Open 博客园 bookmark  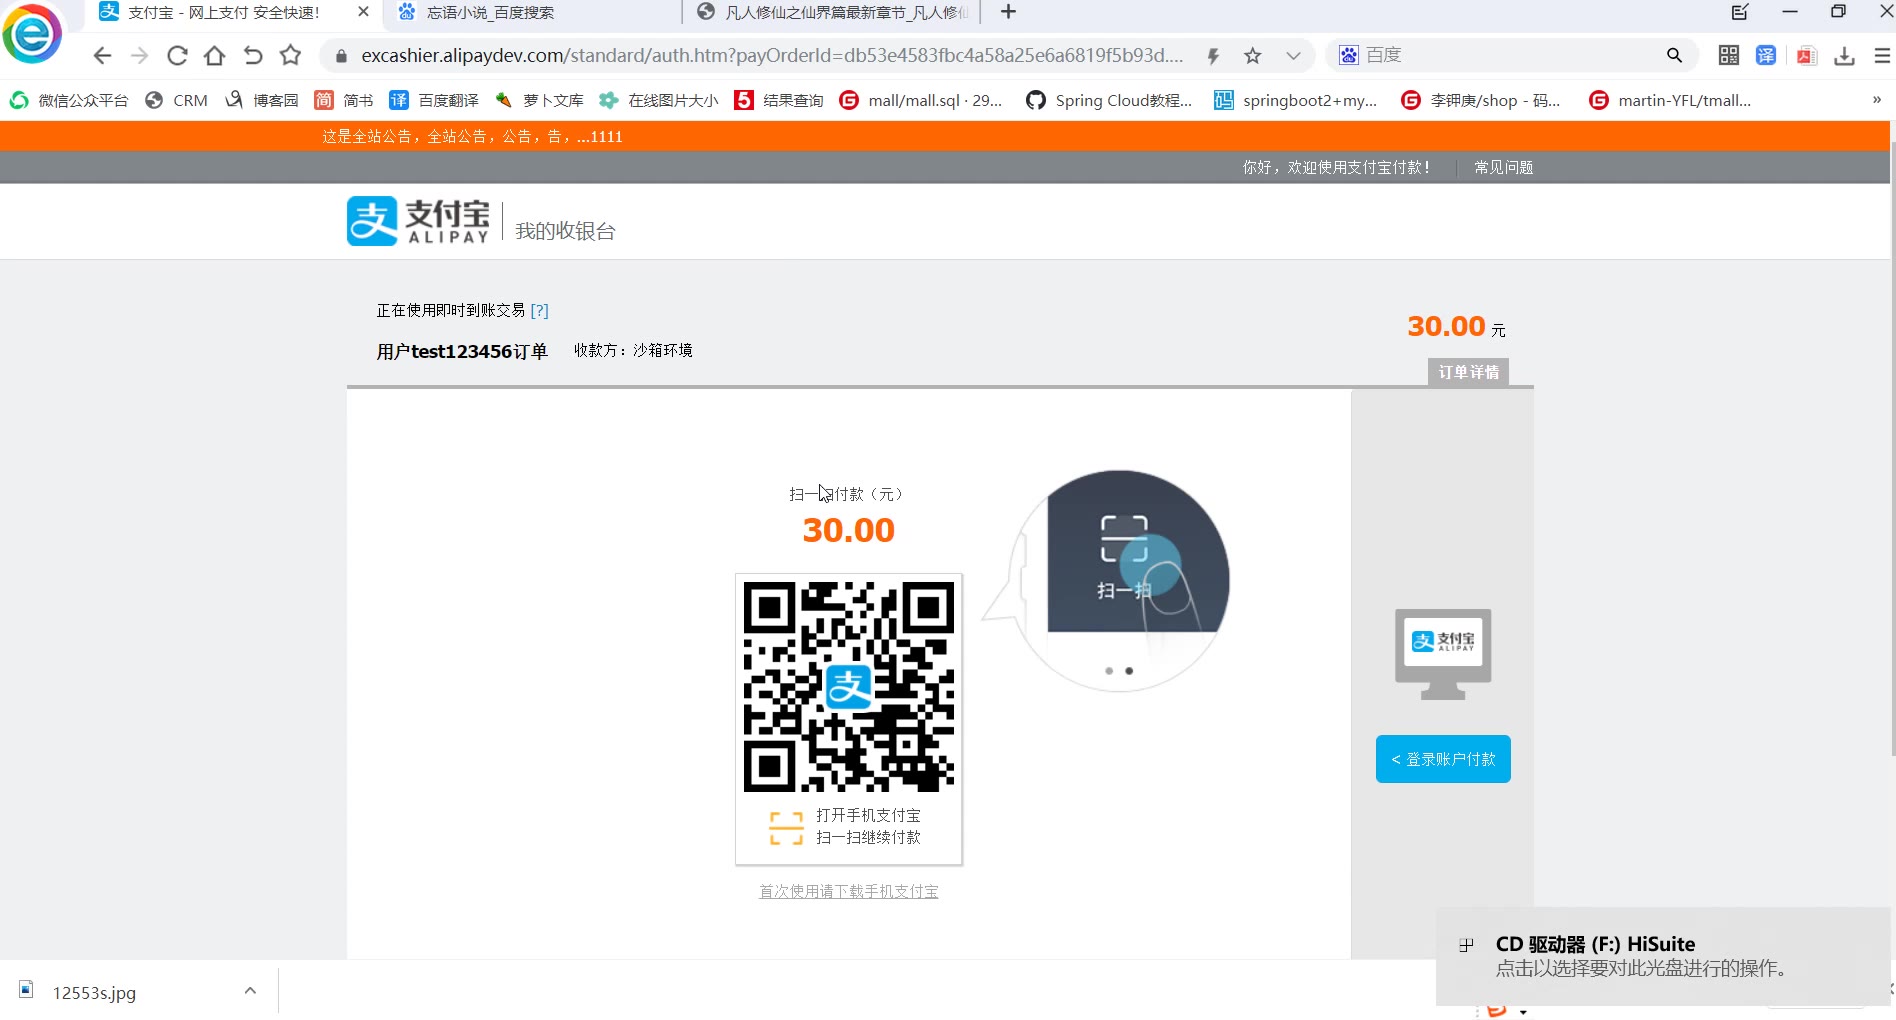tap(262, 100)
